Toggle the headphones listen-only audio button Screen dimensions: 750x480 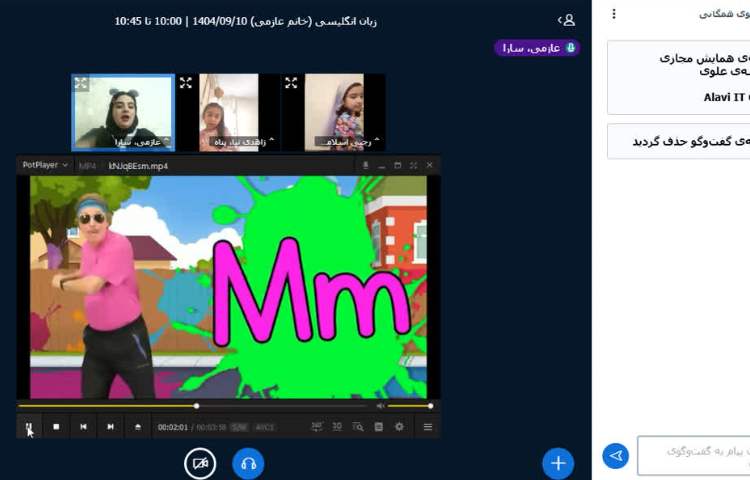248,463
